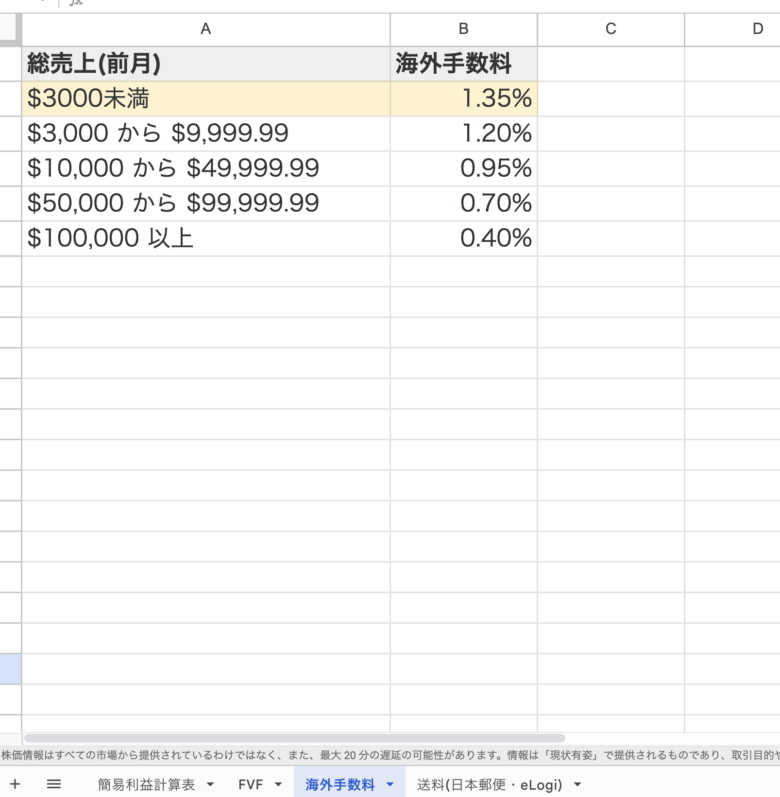The width and height of the screenshot is (780, 797).
Task: Select cell $100,000 以上
Action: (206, 238)
